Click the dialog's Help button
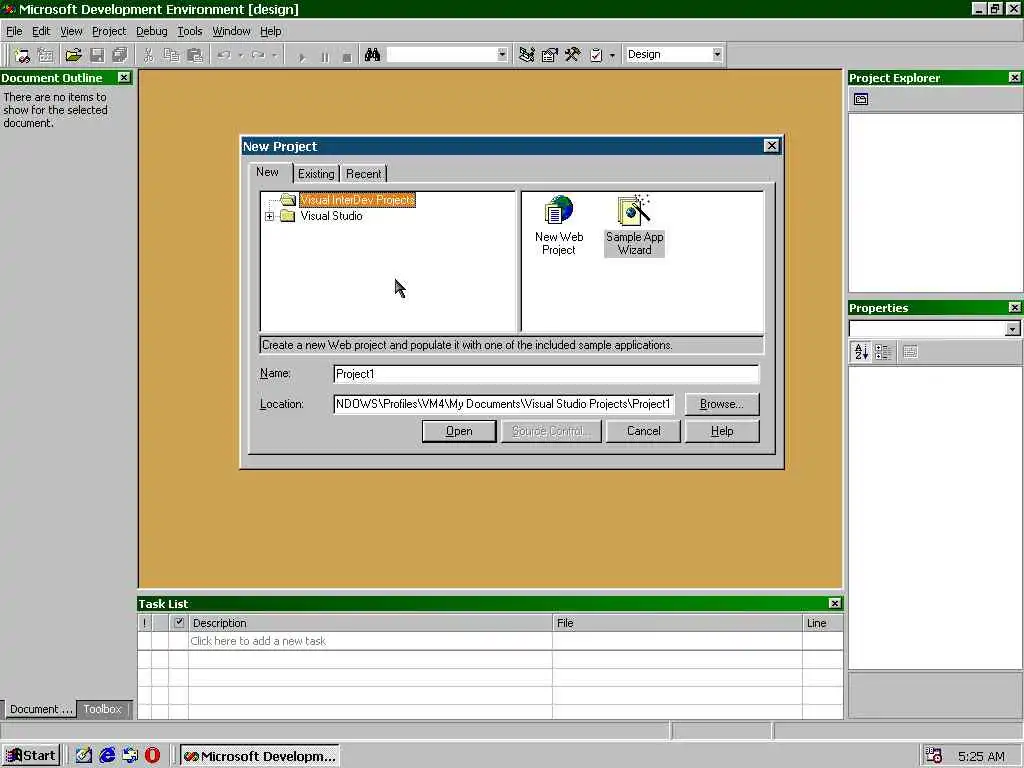Screen dimensions: 1024x768 point(722,431)
